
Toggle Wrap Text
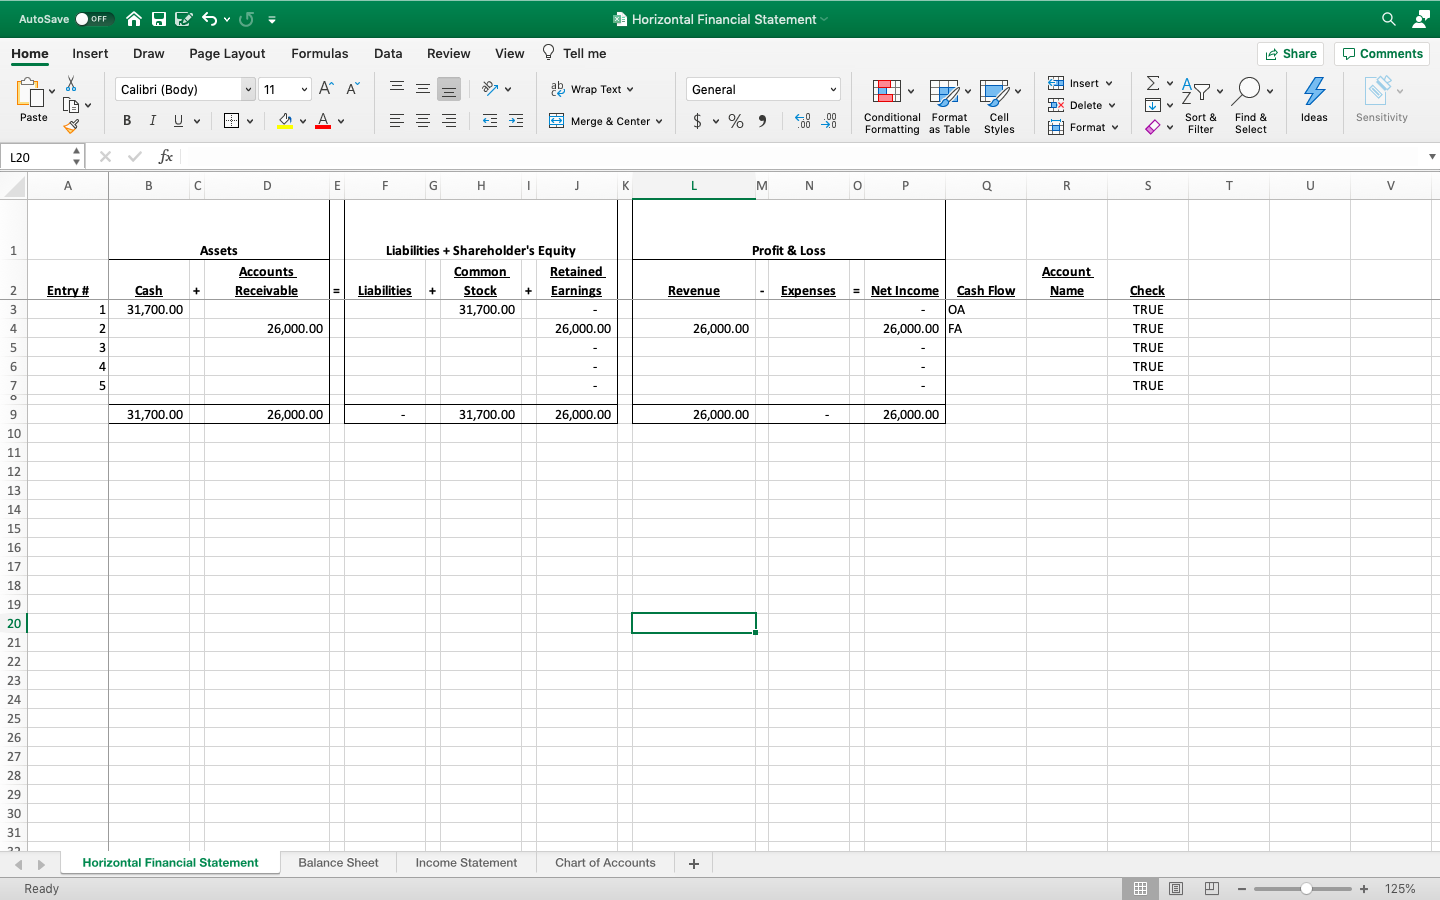[x=592, y=89]
